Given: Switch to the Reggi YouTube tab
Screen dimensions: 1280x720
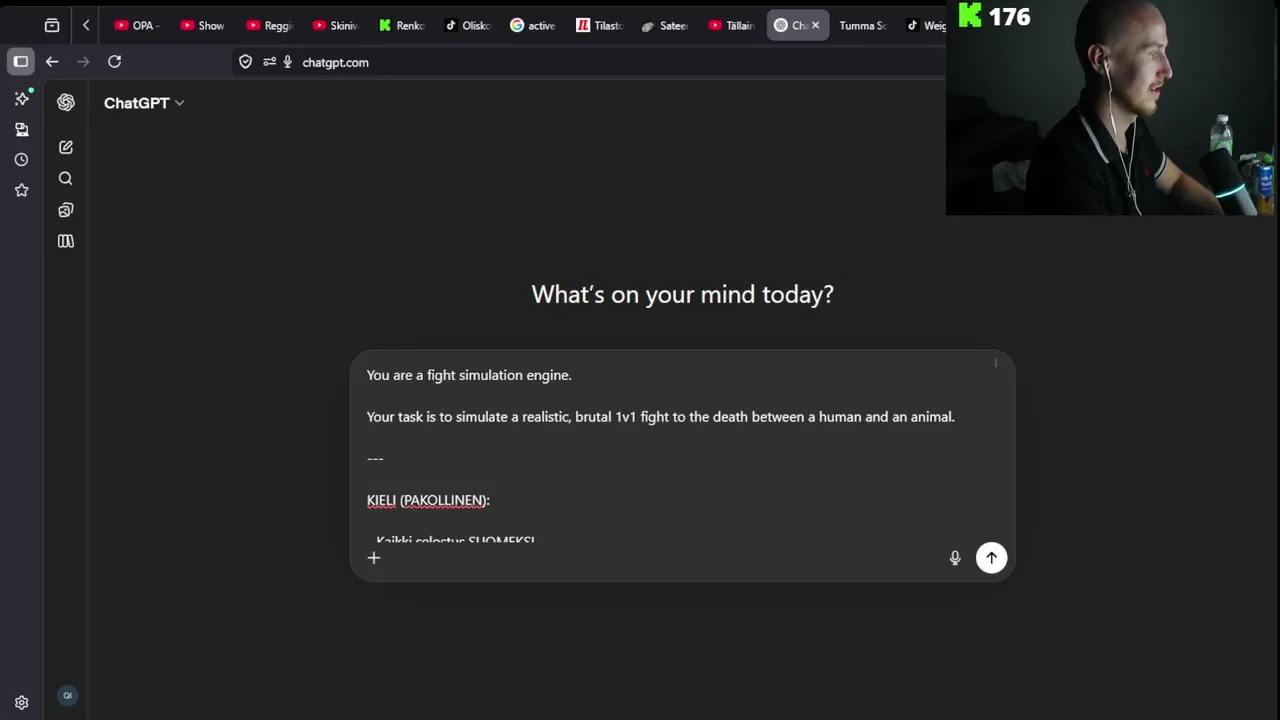Looking at the screenshot, I should [x=269, y=25].
